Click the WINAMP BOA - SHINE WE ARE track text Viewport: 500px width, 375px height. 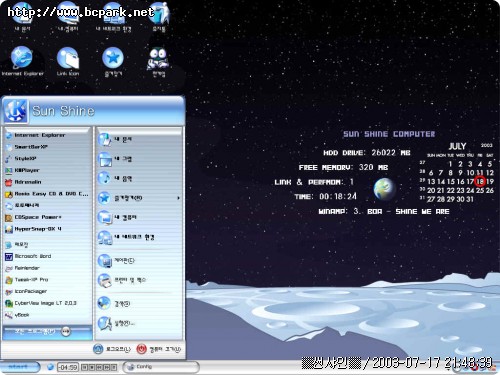click(384, 212)
